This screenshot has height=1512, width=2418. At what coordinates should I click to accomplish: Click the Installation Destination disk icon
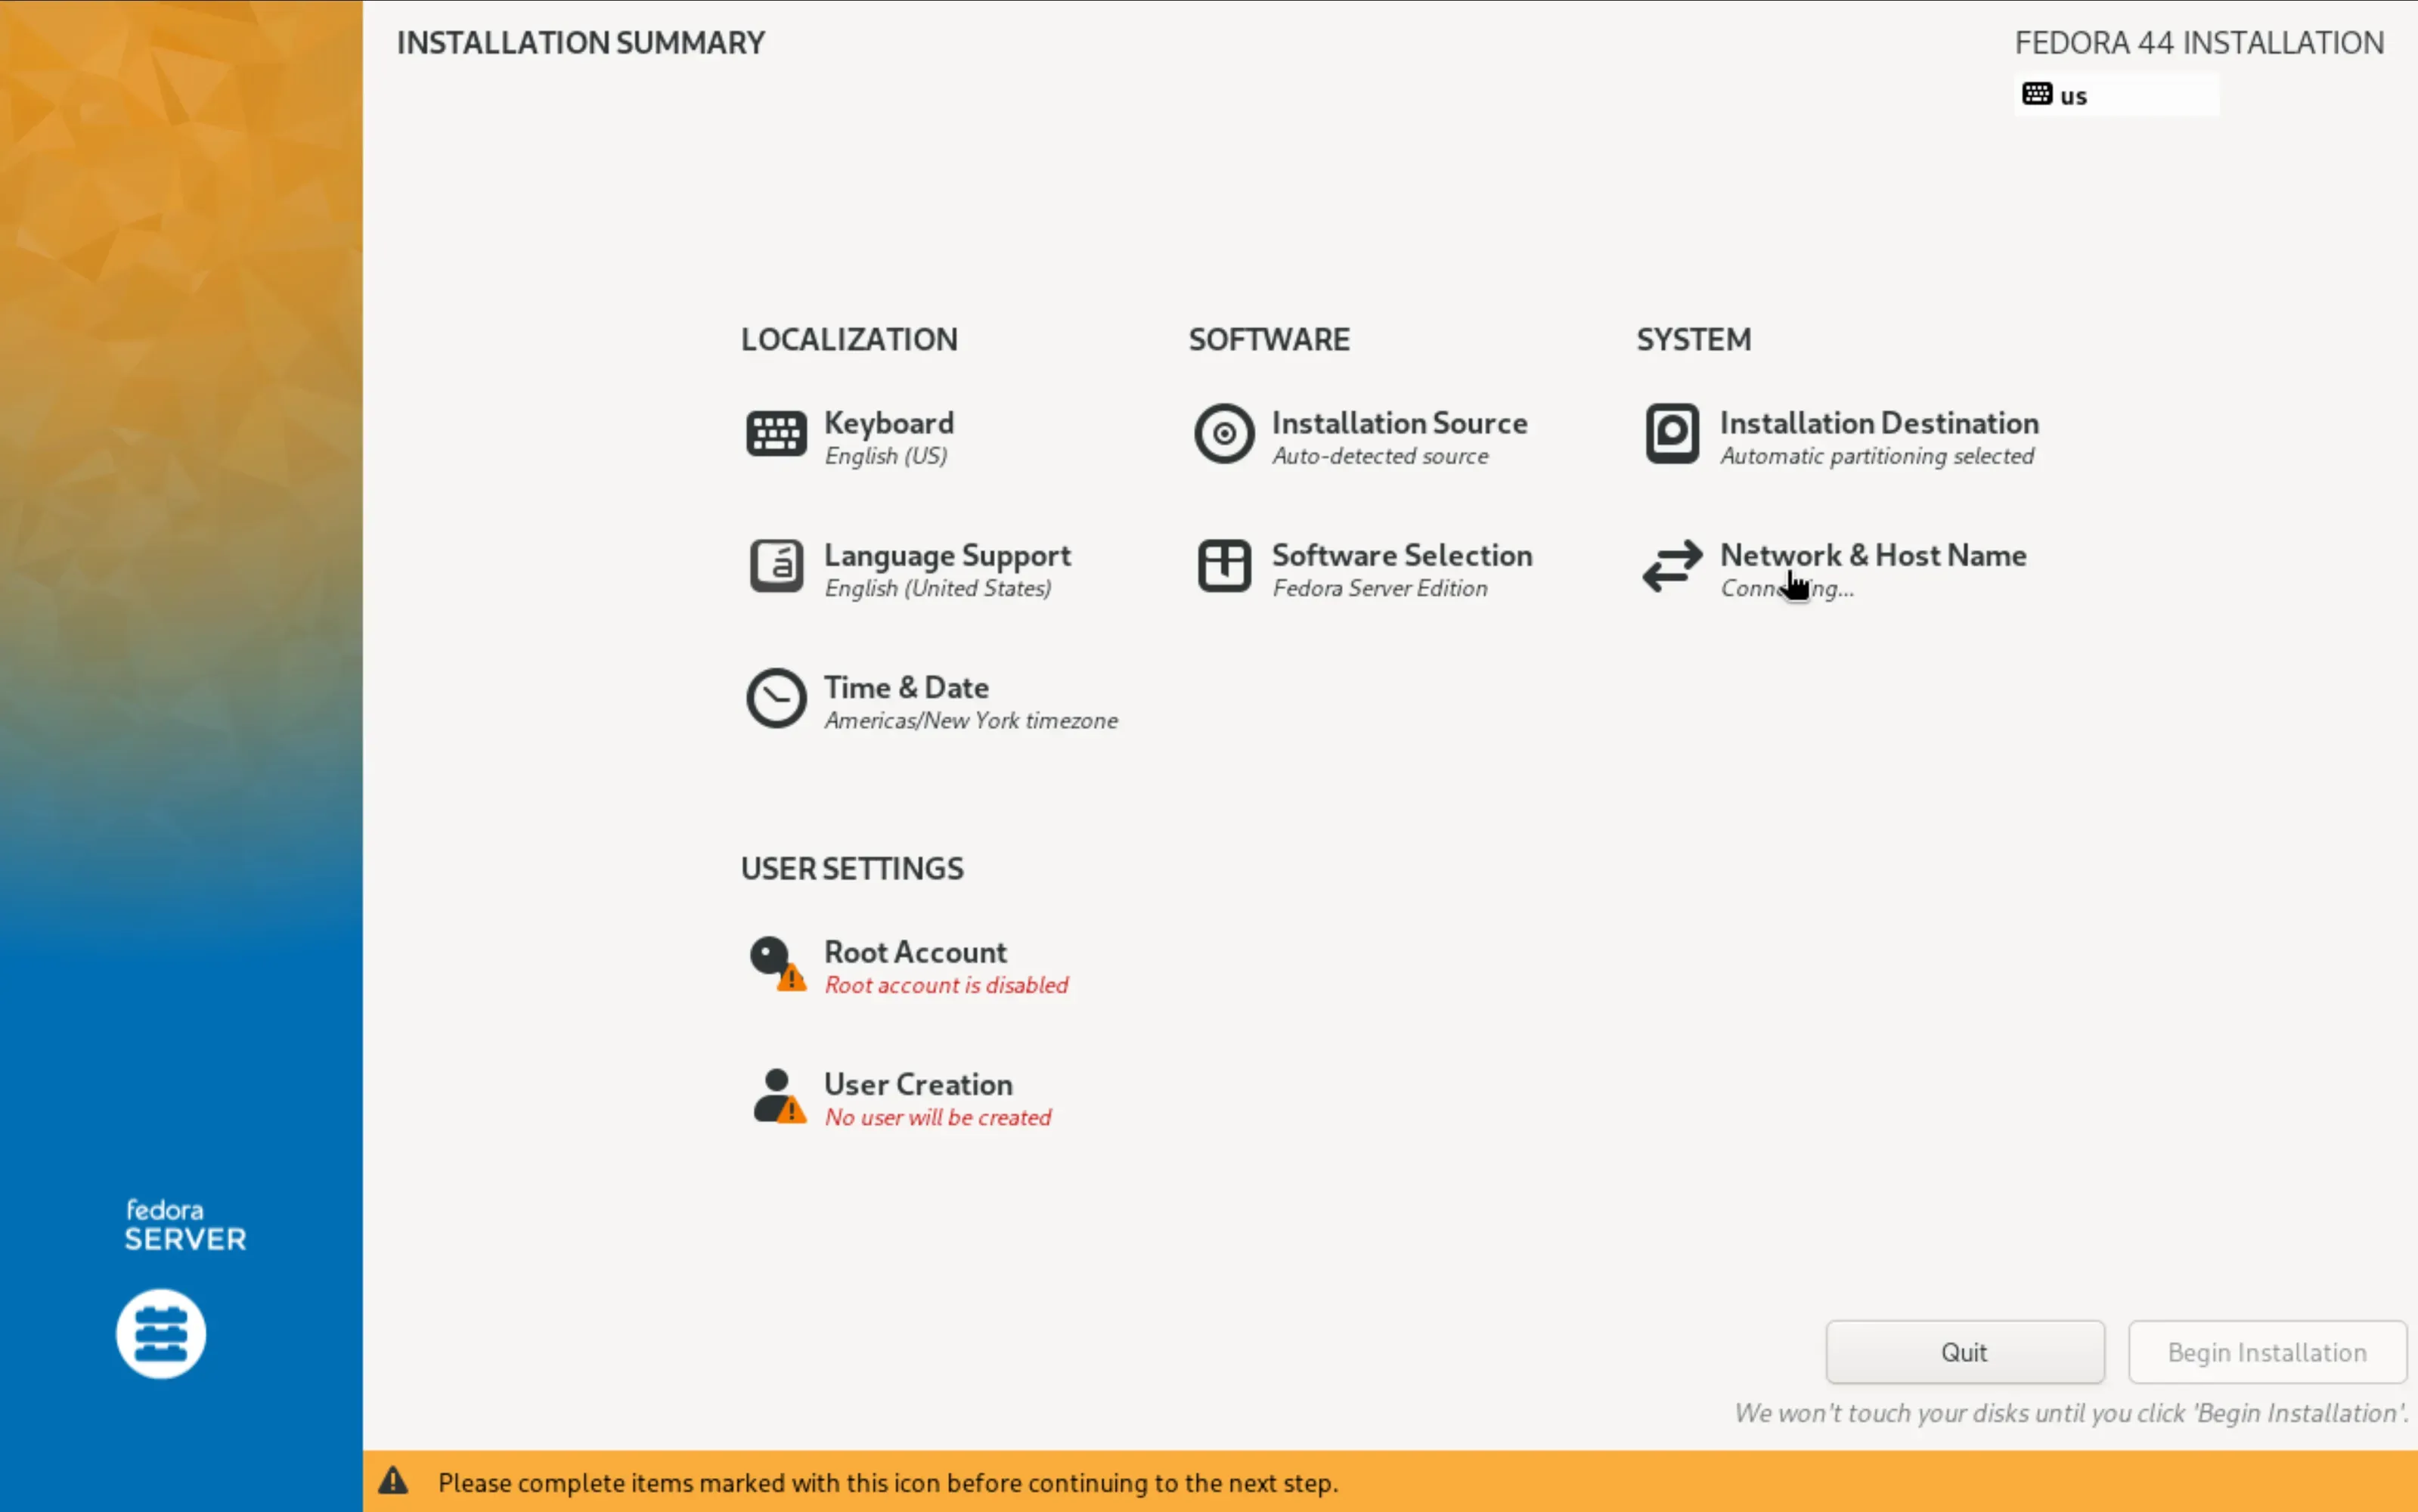(x=1672, y=434)
